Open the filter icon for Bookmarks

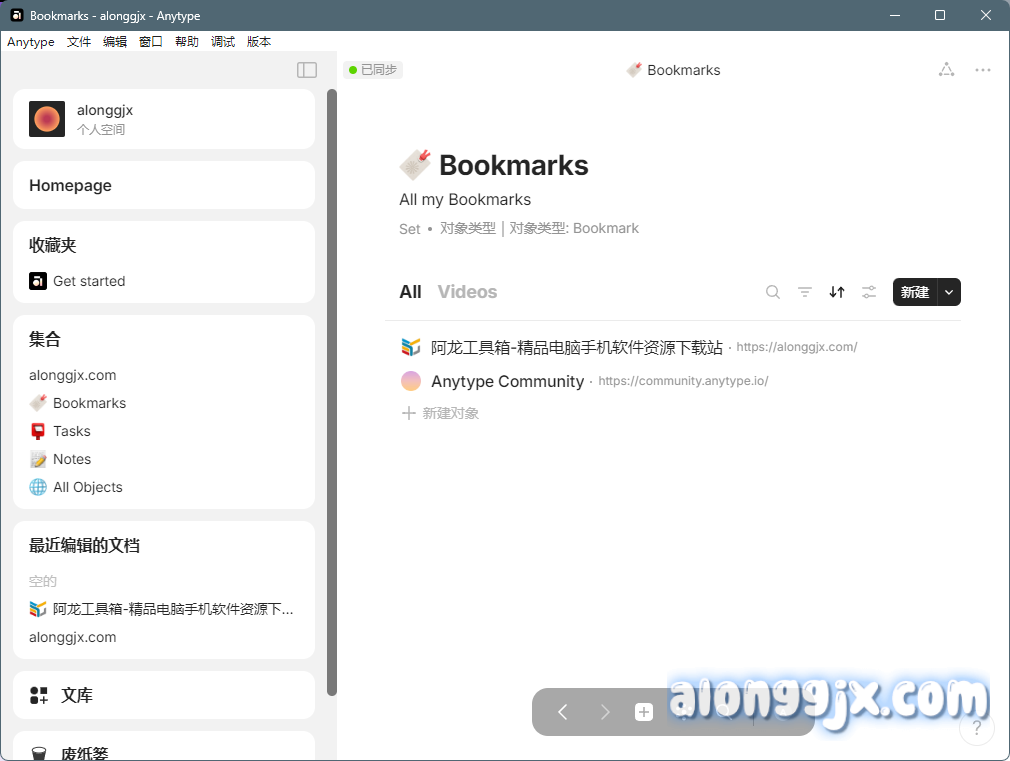click(805, 292)
